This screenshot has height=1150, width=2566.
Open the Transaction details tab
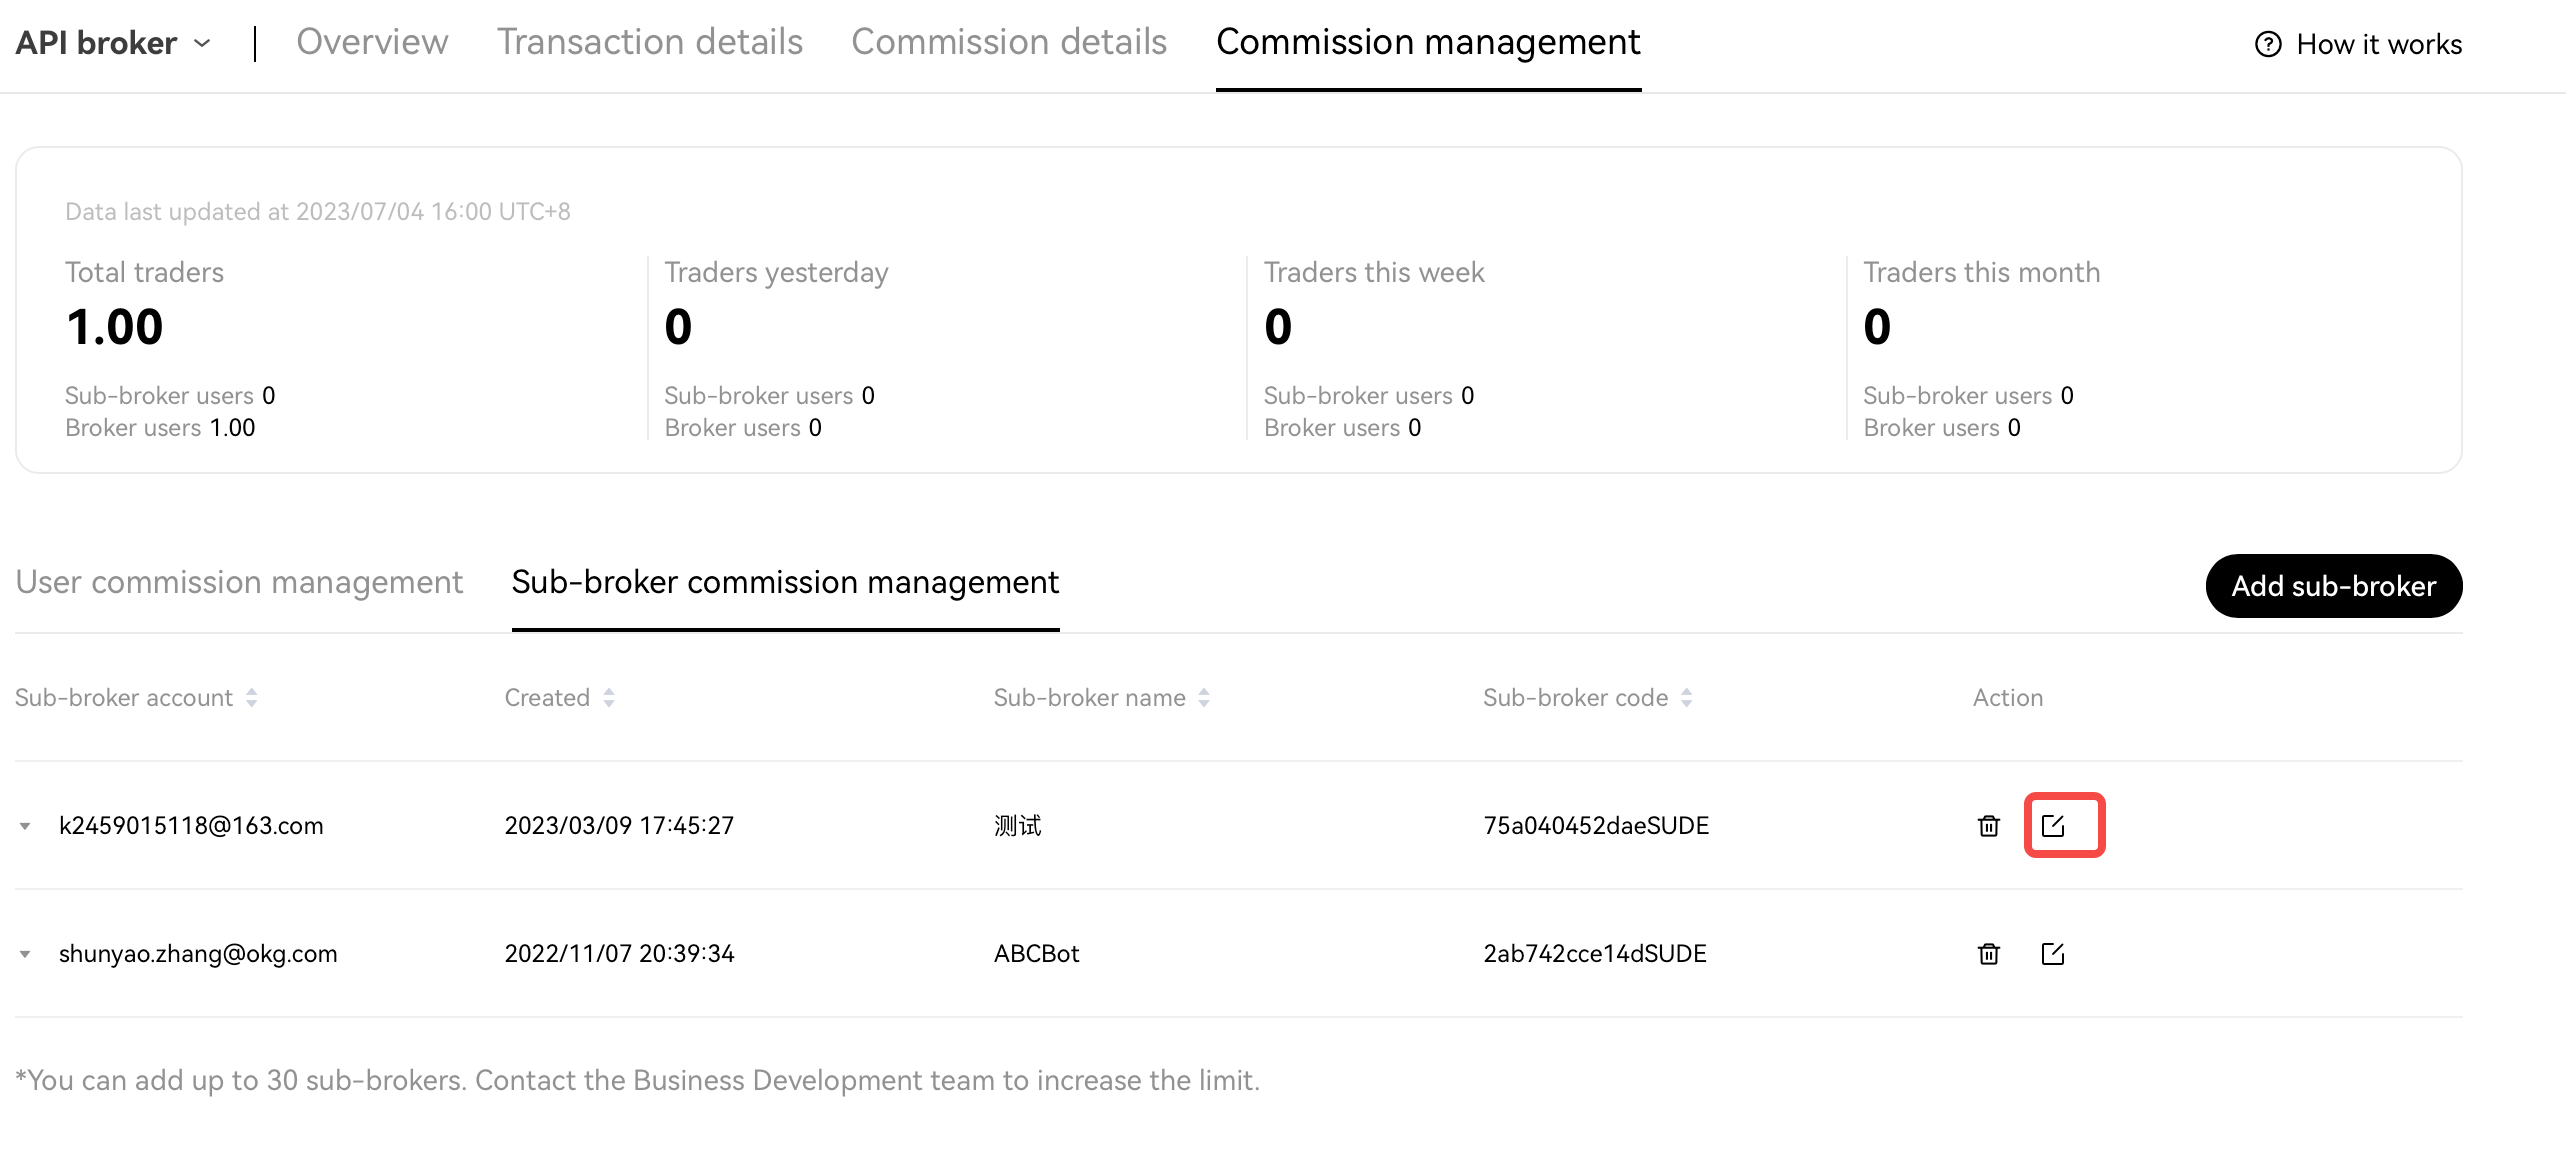(x=650, y=42)
